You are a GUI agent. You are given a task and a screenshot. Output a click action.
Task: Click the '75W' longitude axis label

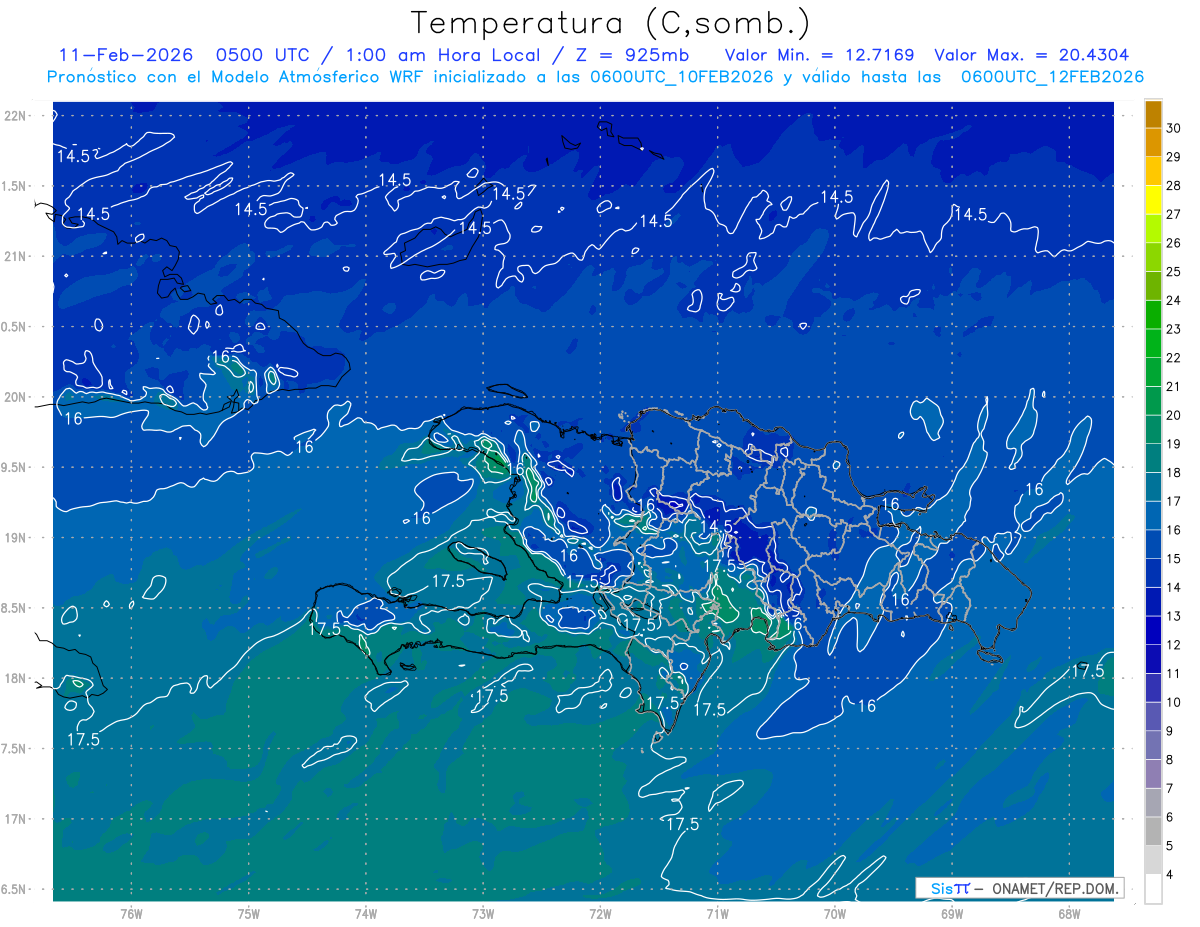(x=249, y=913)
